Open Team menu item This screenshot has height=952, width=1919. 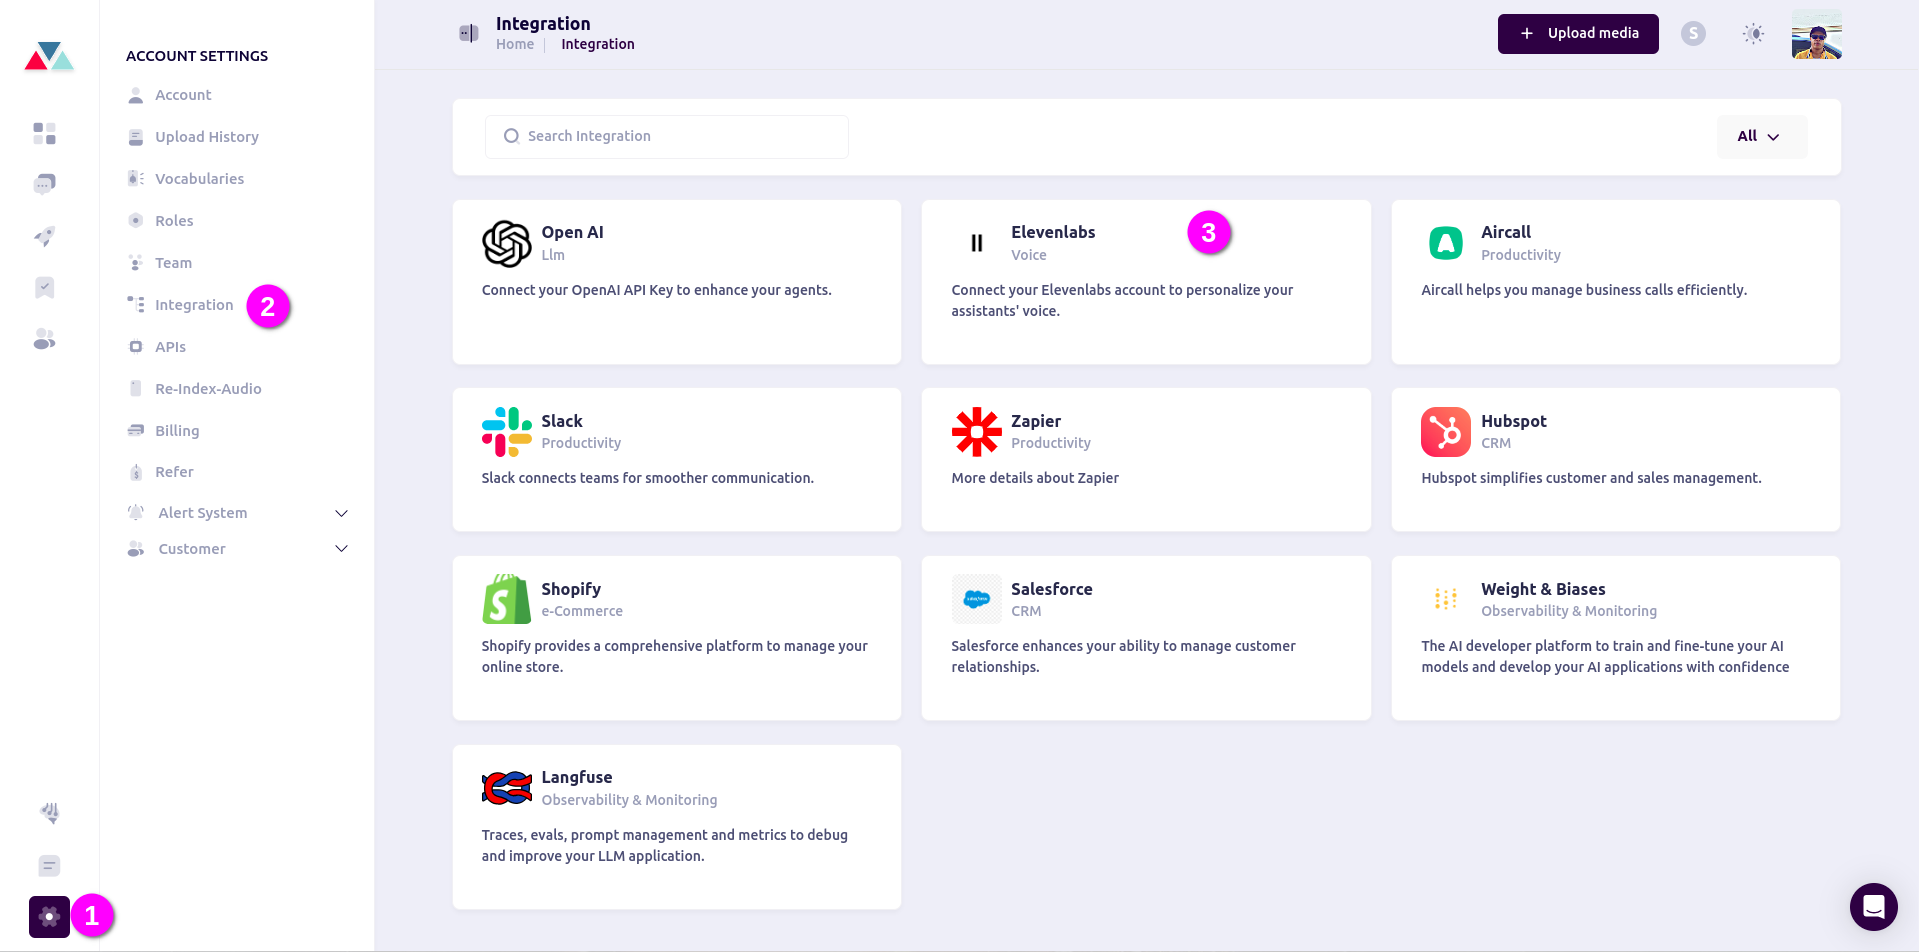click(173, 263)
